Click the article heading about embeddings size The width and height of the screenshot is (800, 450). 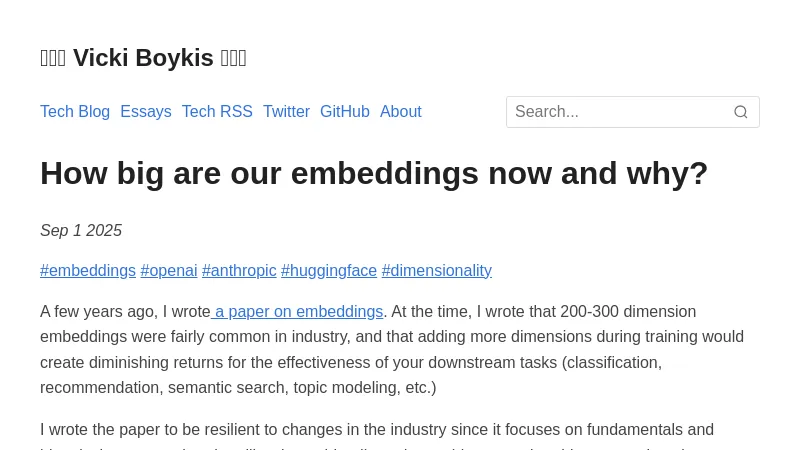pos(374,173)
